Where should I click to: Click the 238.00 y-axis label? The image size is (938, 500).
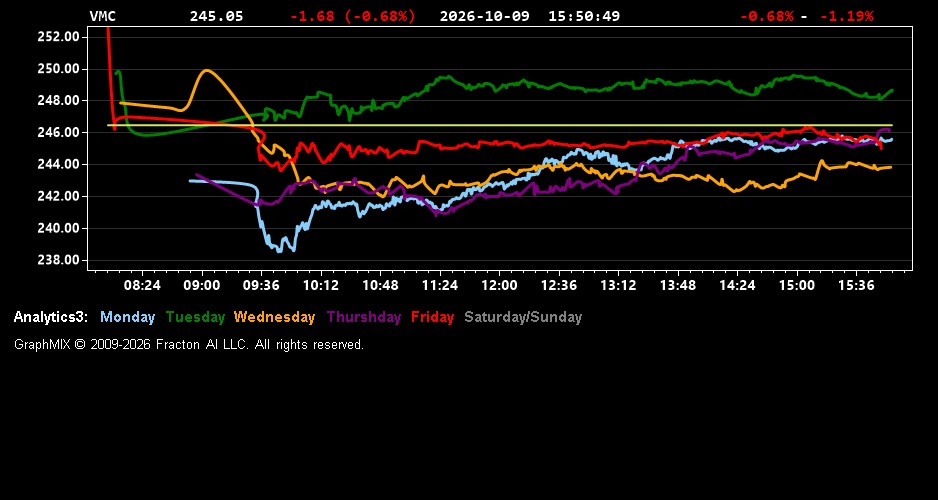(x=59, y=260)
